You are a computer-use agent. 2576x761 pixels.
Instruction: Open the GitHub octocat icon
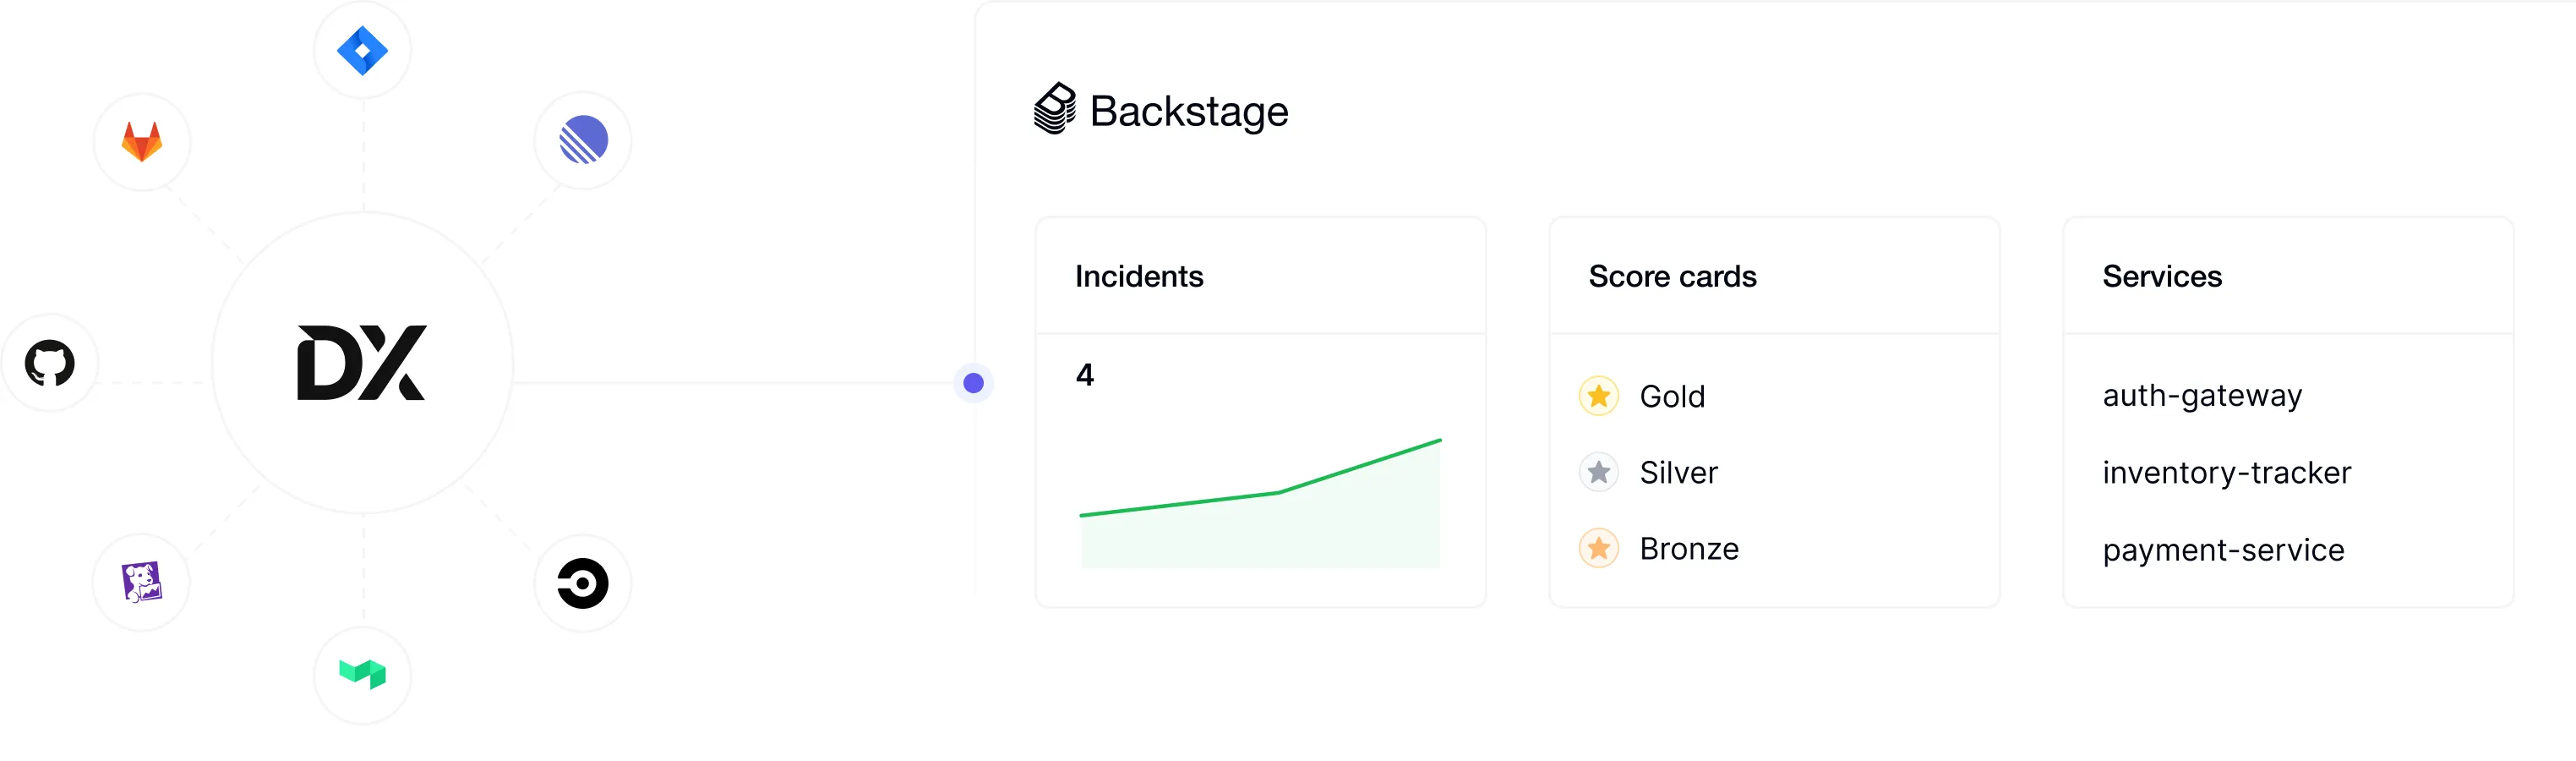[50, 363]
